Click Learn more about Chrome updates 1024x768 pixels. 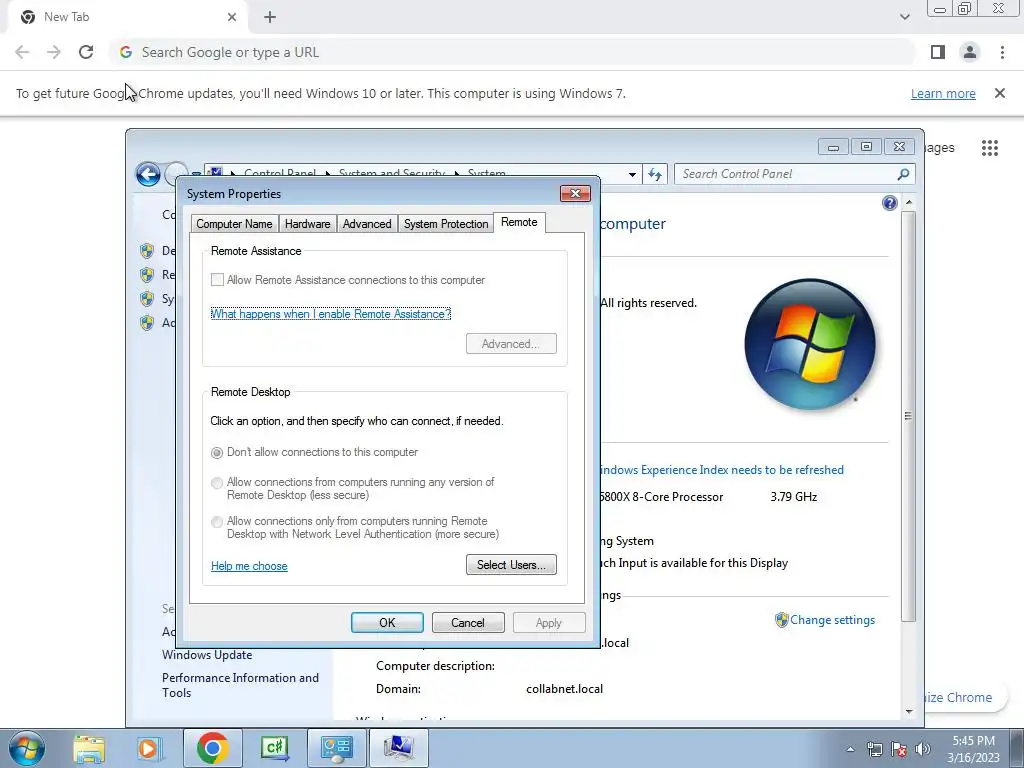pos(943,94)
